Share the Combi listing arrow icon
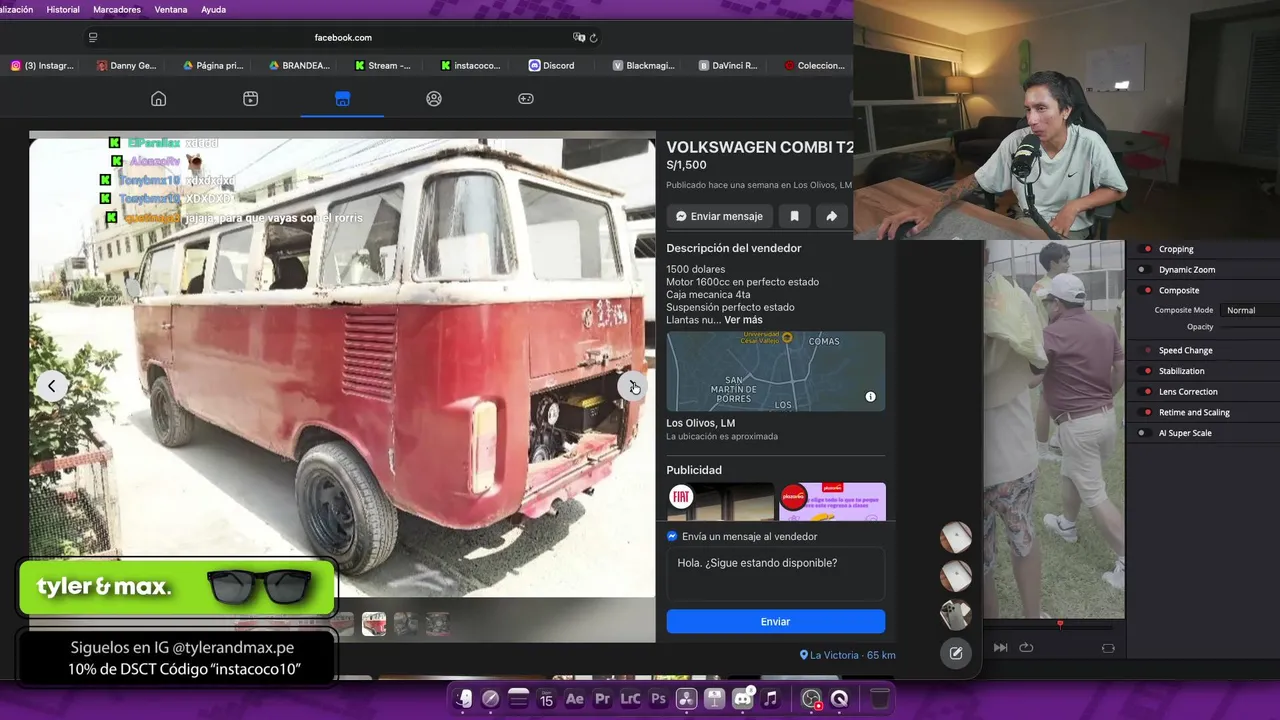 coord(831,216)
